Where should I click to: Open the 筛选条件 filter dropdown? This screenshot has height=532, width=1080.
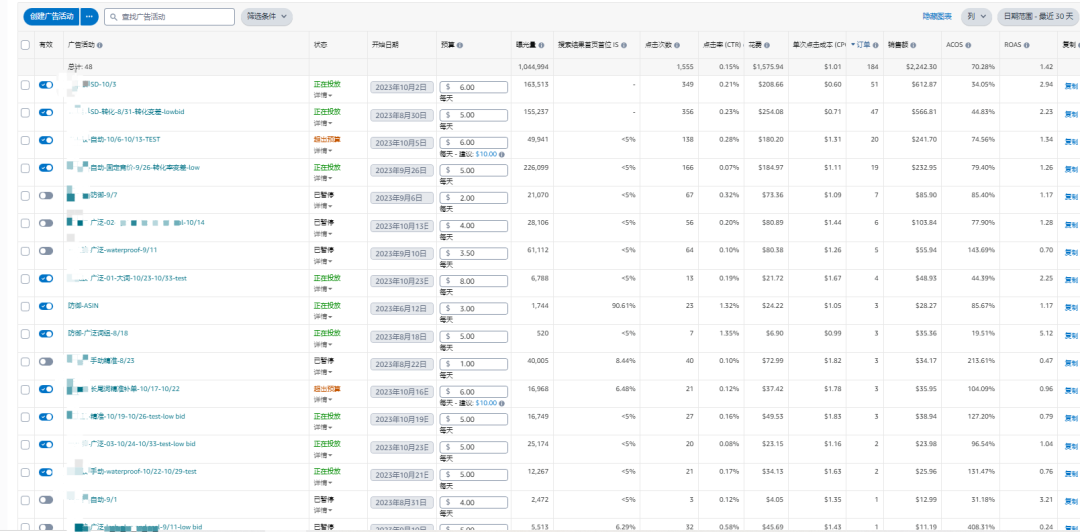click(x=267, y=17)
